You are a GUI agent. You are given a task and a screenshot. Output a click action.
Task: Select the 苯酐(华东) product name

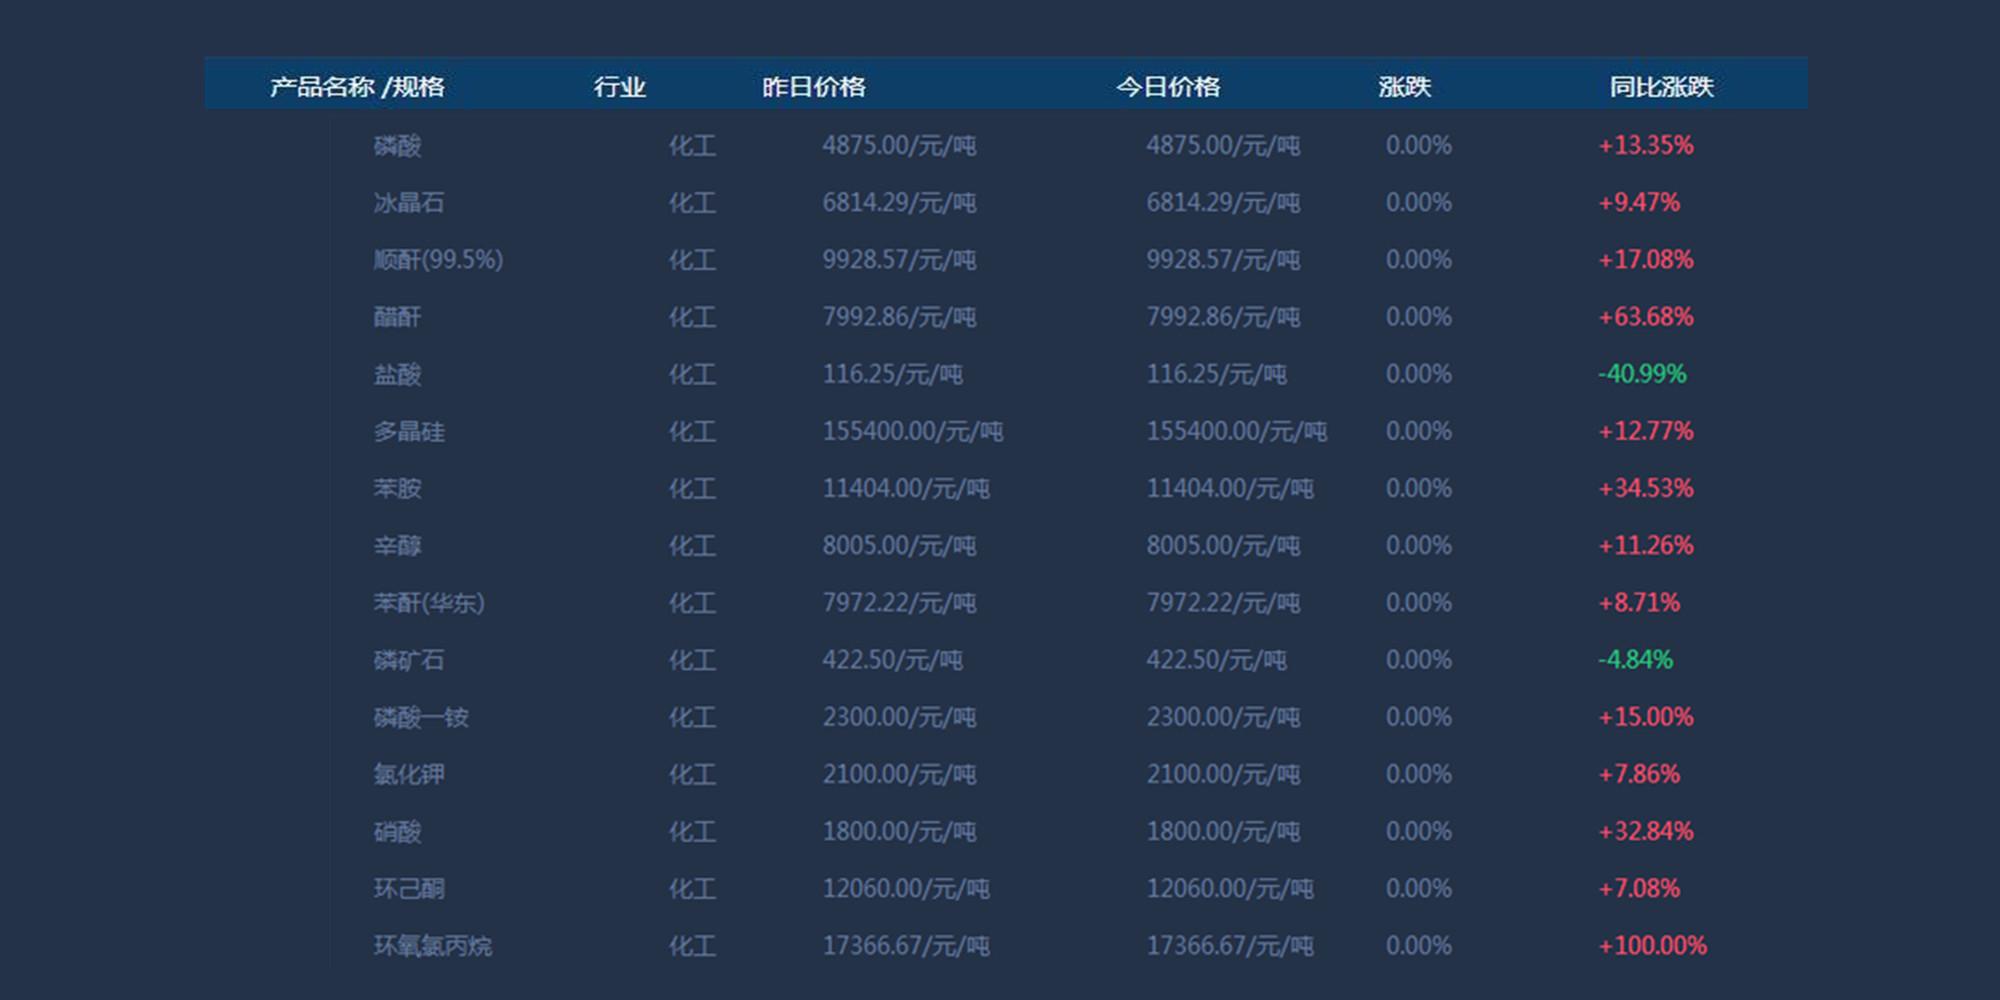428,603
